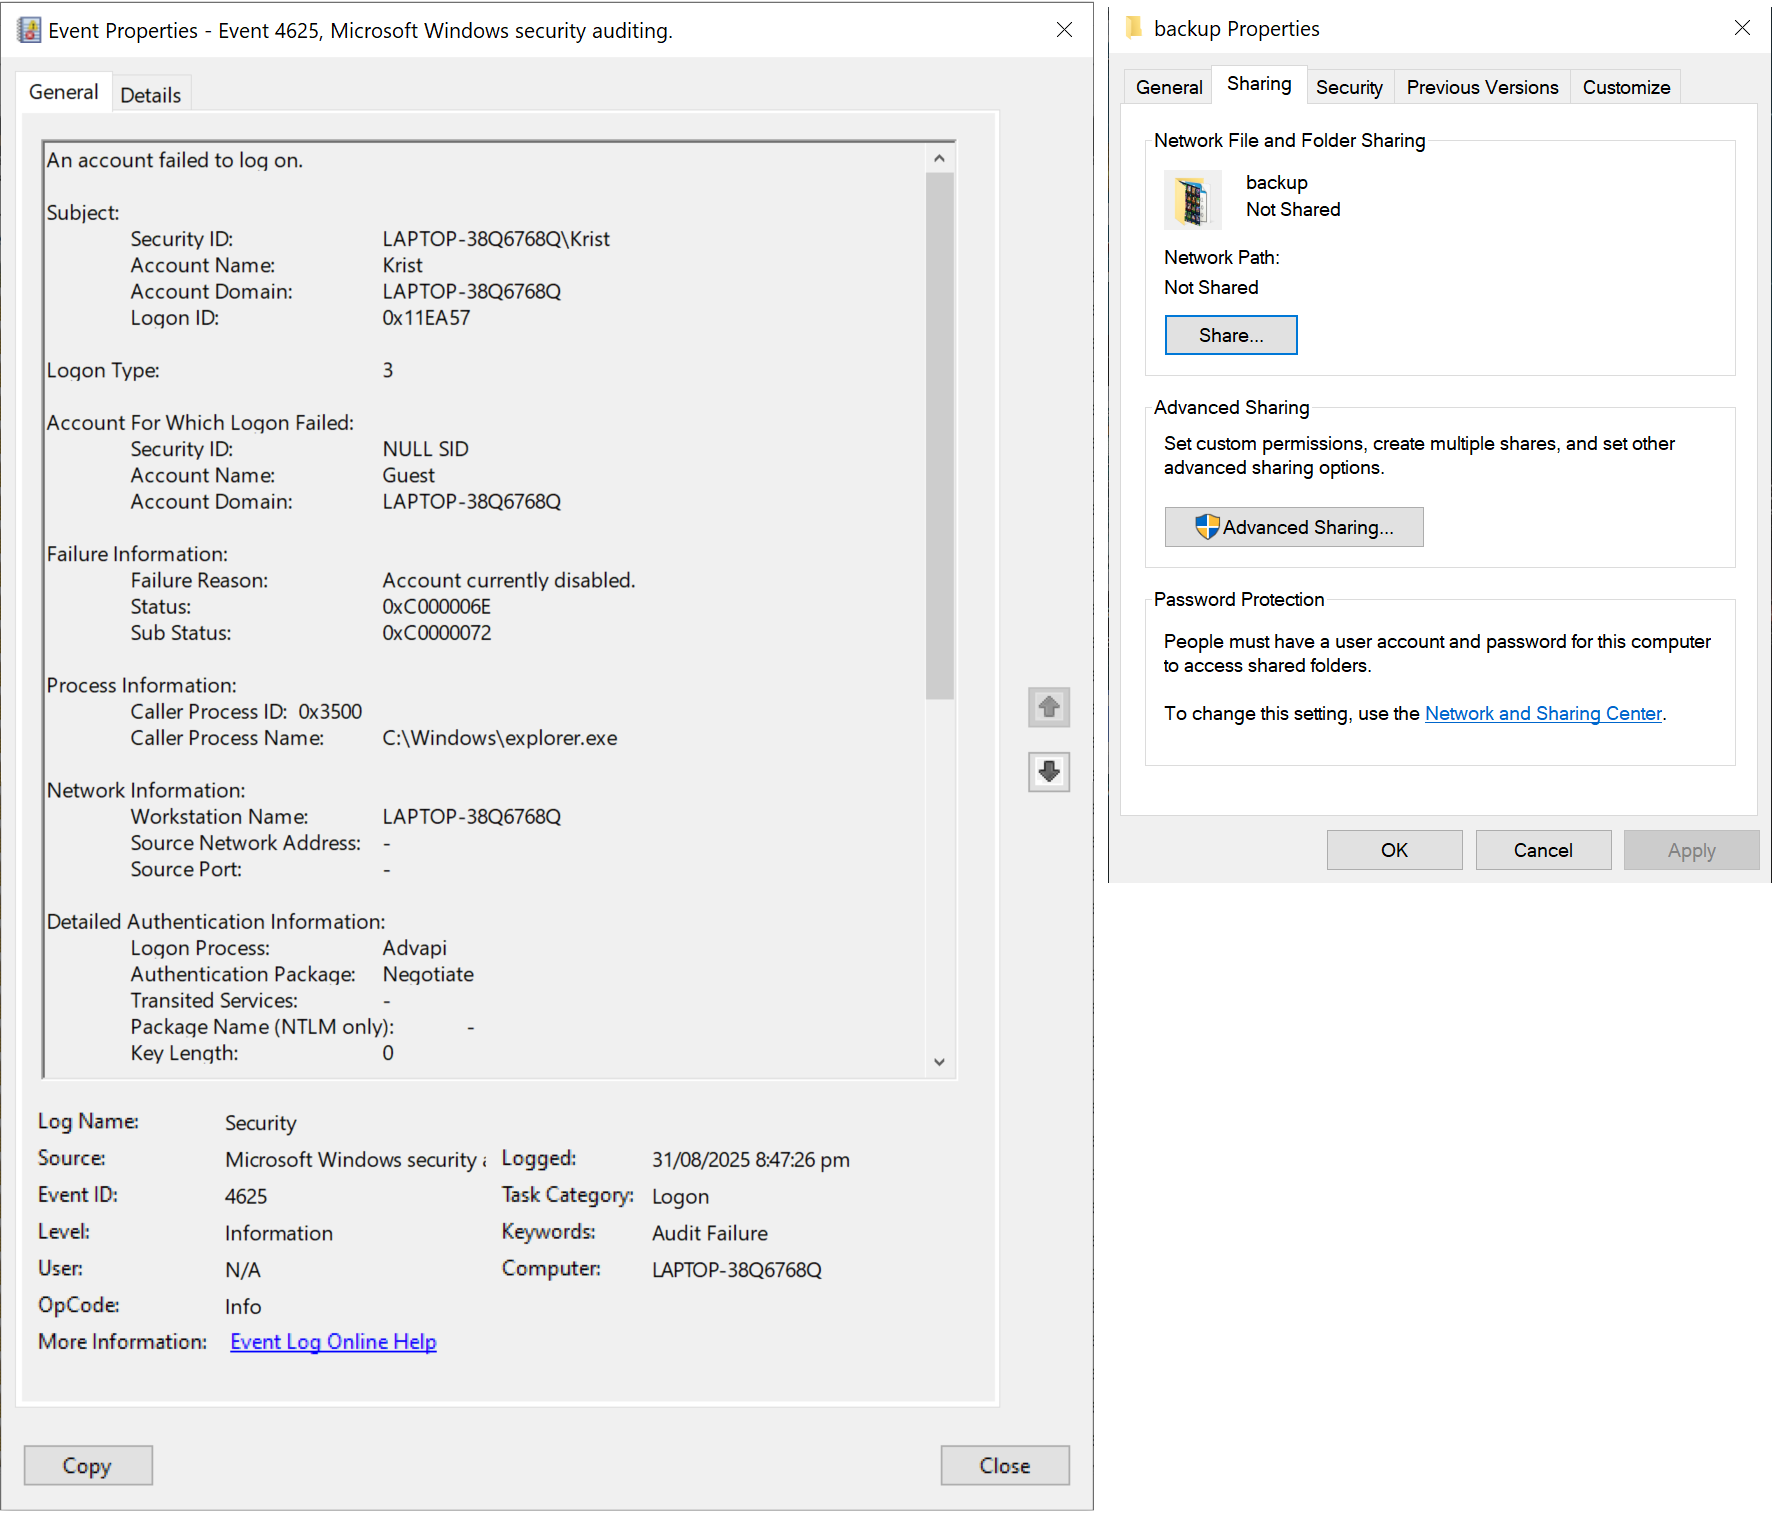1786x1526 pixels.
Task: Click the up arrow to view previous event
Action: [x=1048, y=707]
